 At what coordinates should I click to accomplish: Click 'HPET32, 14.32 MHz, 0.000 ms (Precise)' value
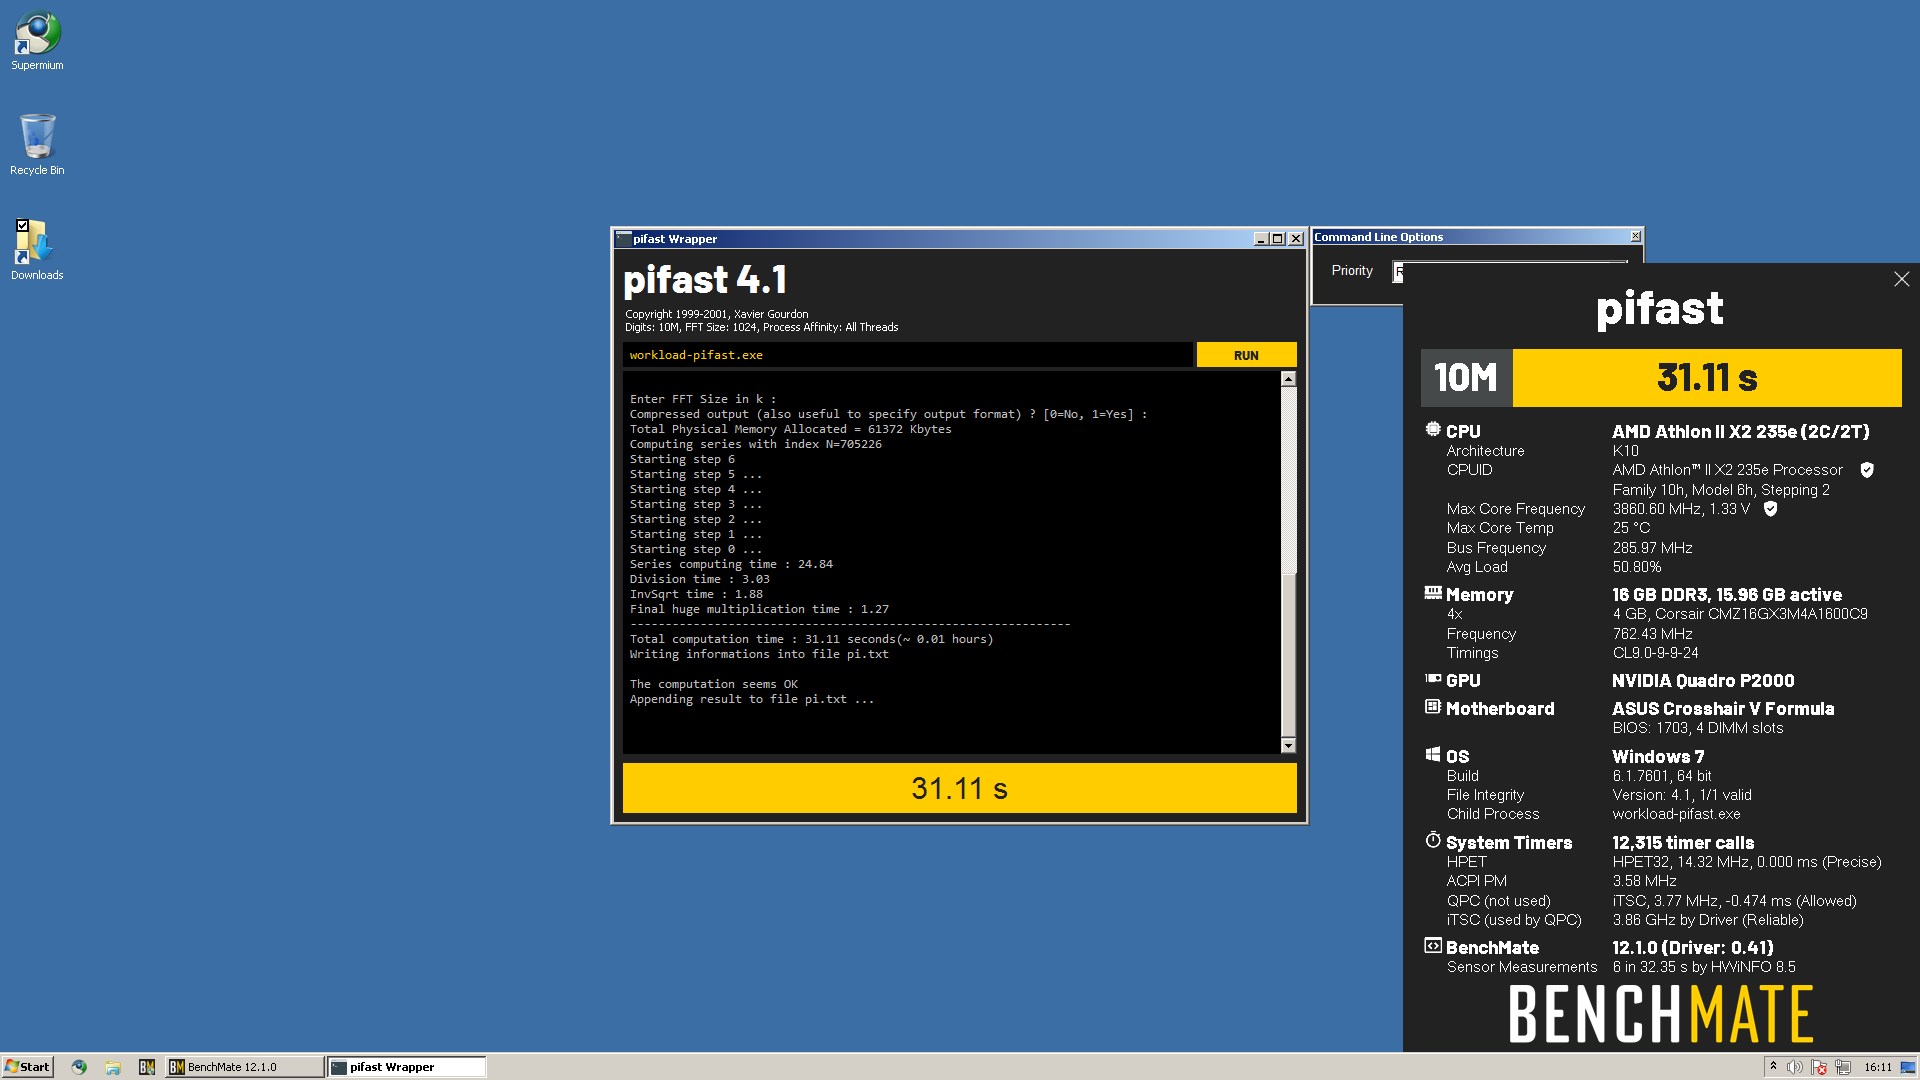click(x=1747, y=862)
